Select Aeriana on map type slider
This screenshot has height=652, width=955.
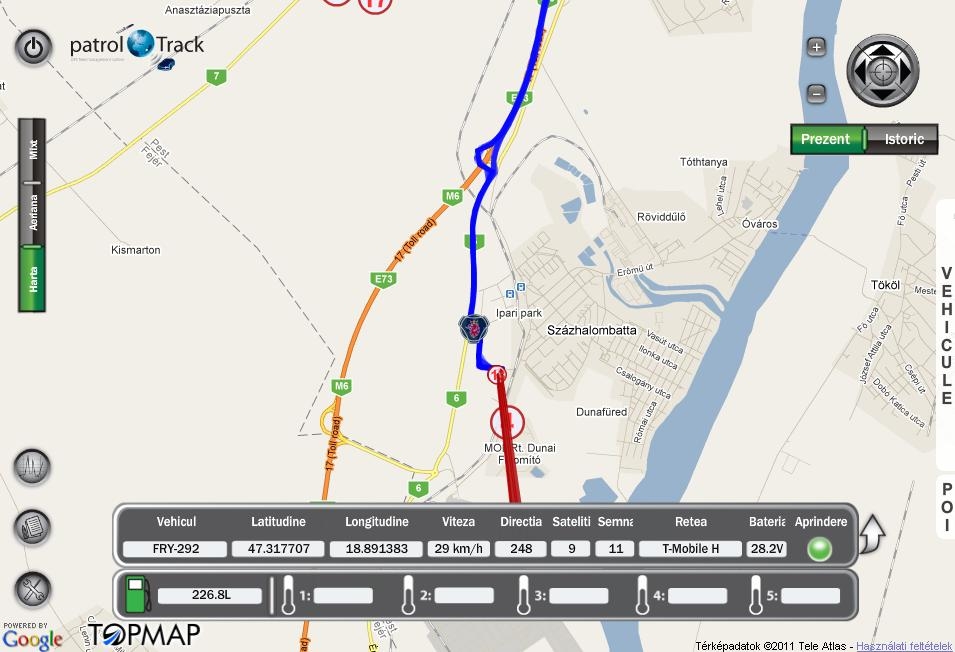click(x=32, y=213)
